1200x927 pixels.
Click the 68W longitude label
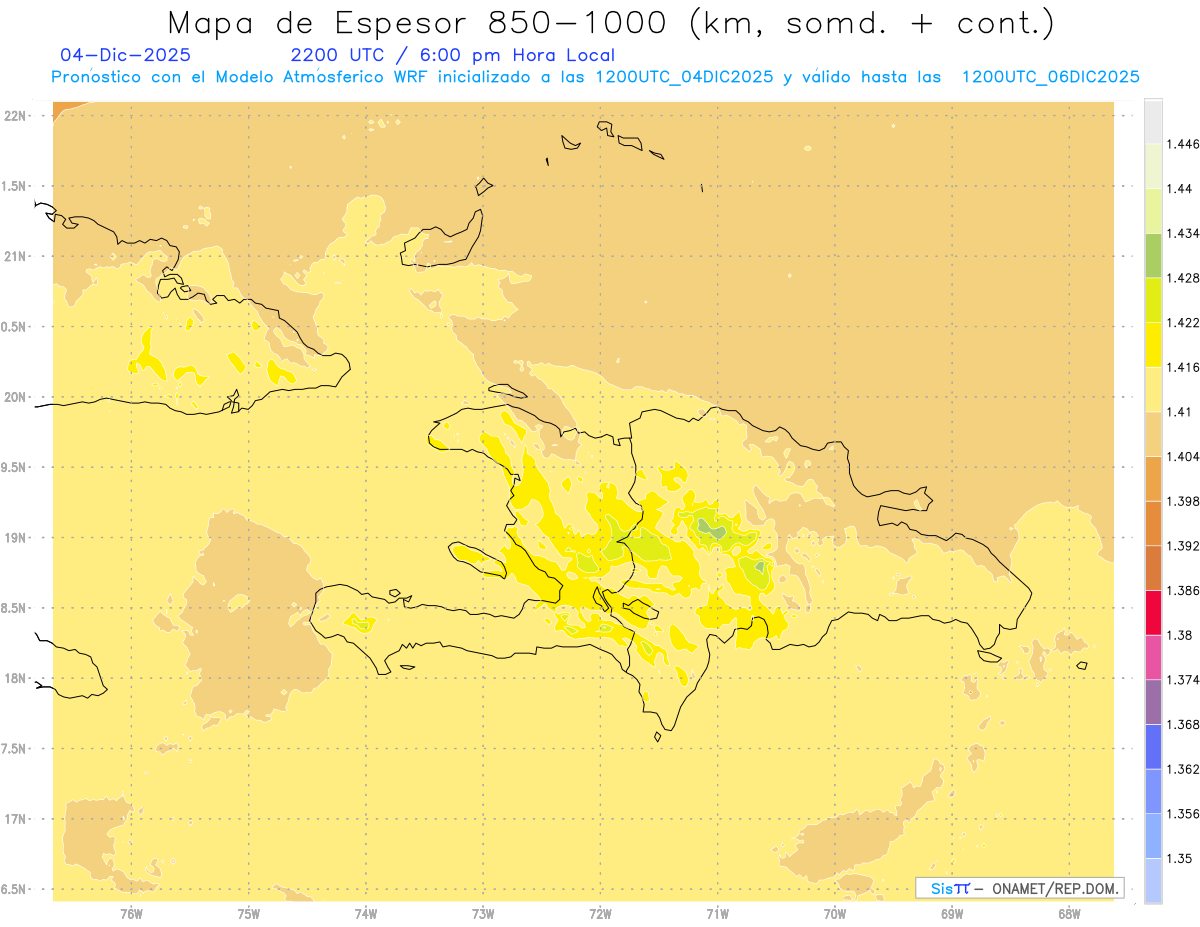pos(1069,913)
